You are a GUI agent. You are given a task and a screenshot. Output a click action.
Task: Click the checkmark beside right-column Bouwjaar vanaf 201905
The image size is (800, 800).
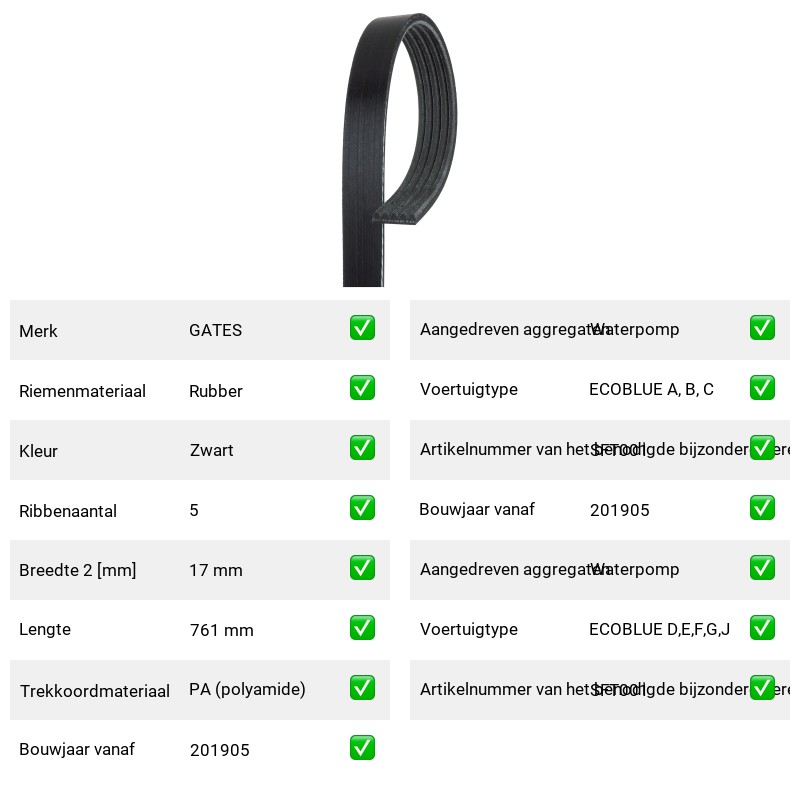762,508
